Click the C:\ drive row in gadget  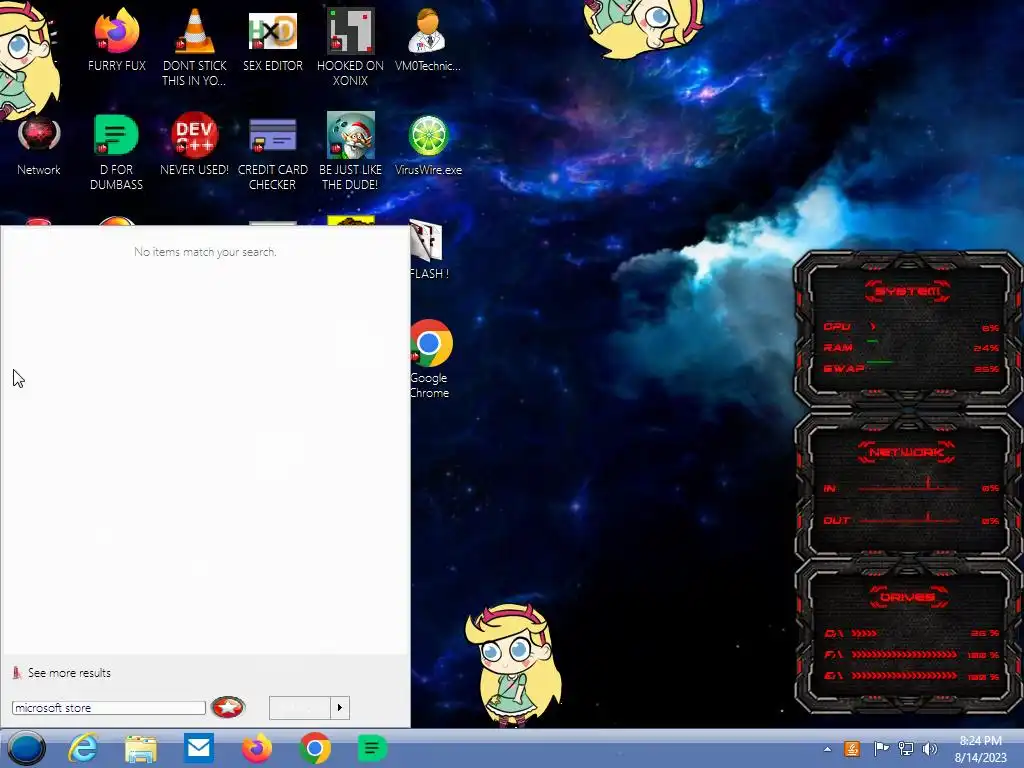pos(911,633)
